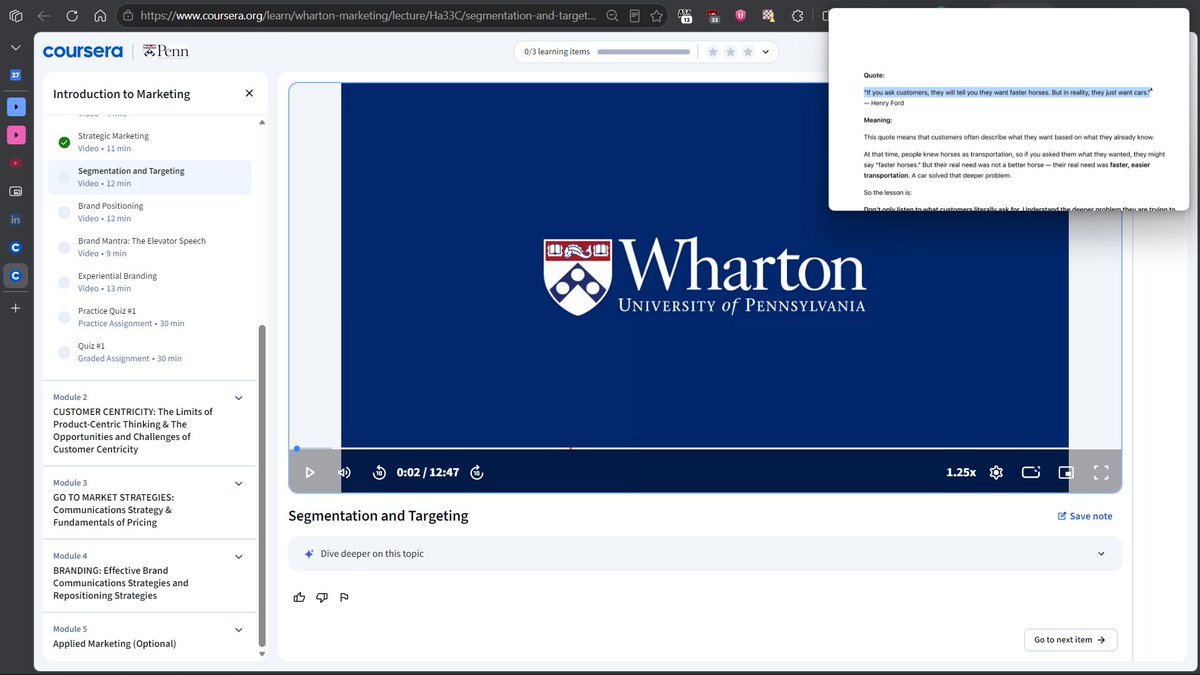The image size is (1200, 675).
Task: Report an issue with flag icon
Action: 343,597
